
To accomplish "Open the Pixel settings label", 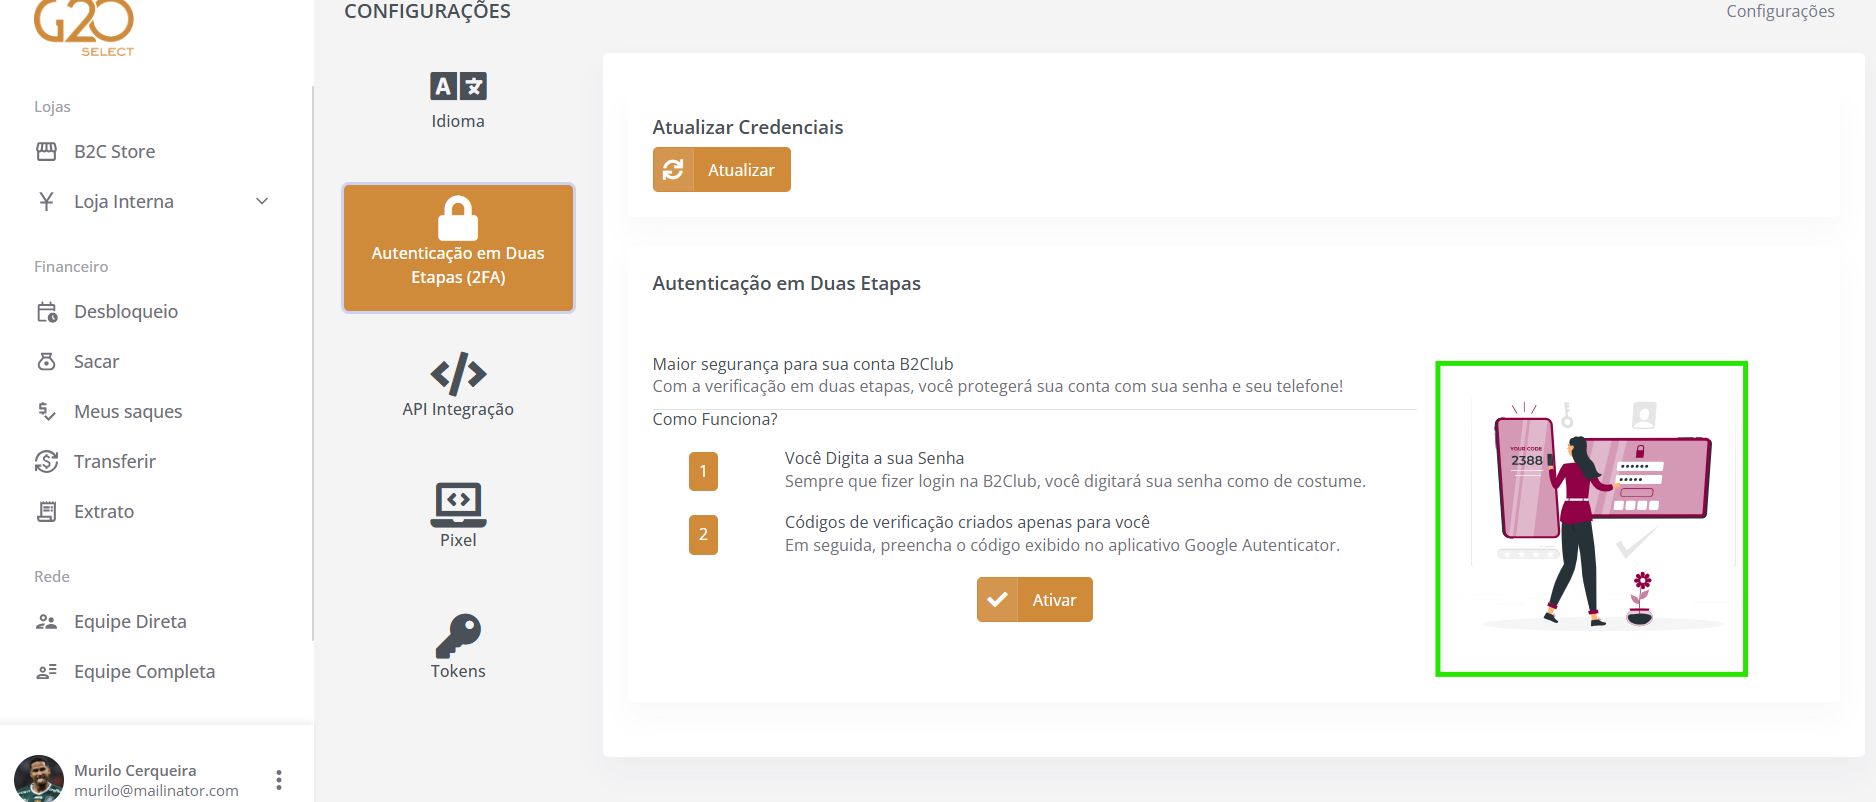I will [458, 540].
